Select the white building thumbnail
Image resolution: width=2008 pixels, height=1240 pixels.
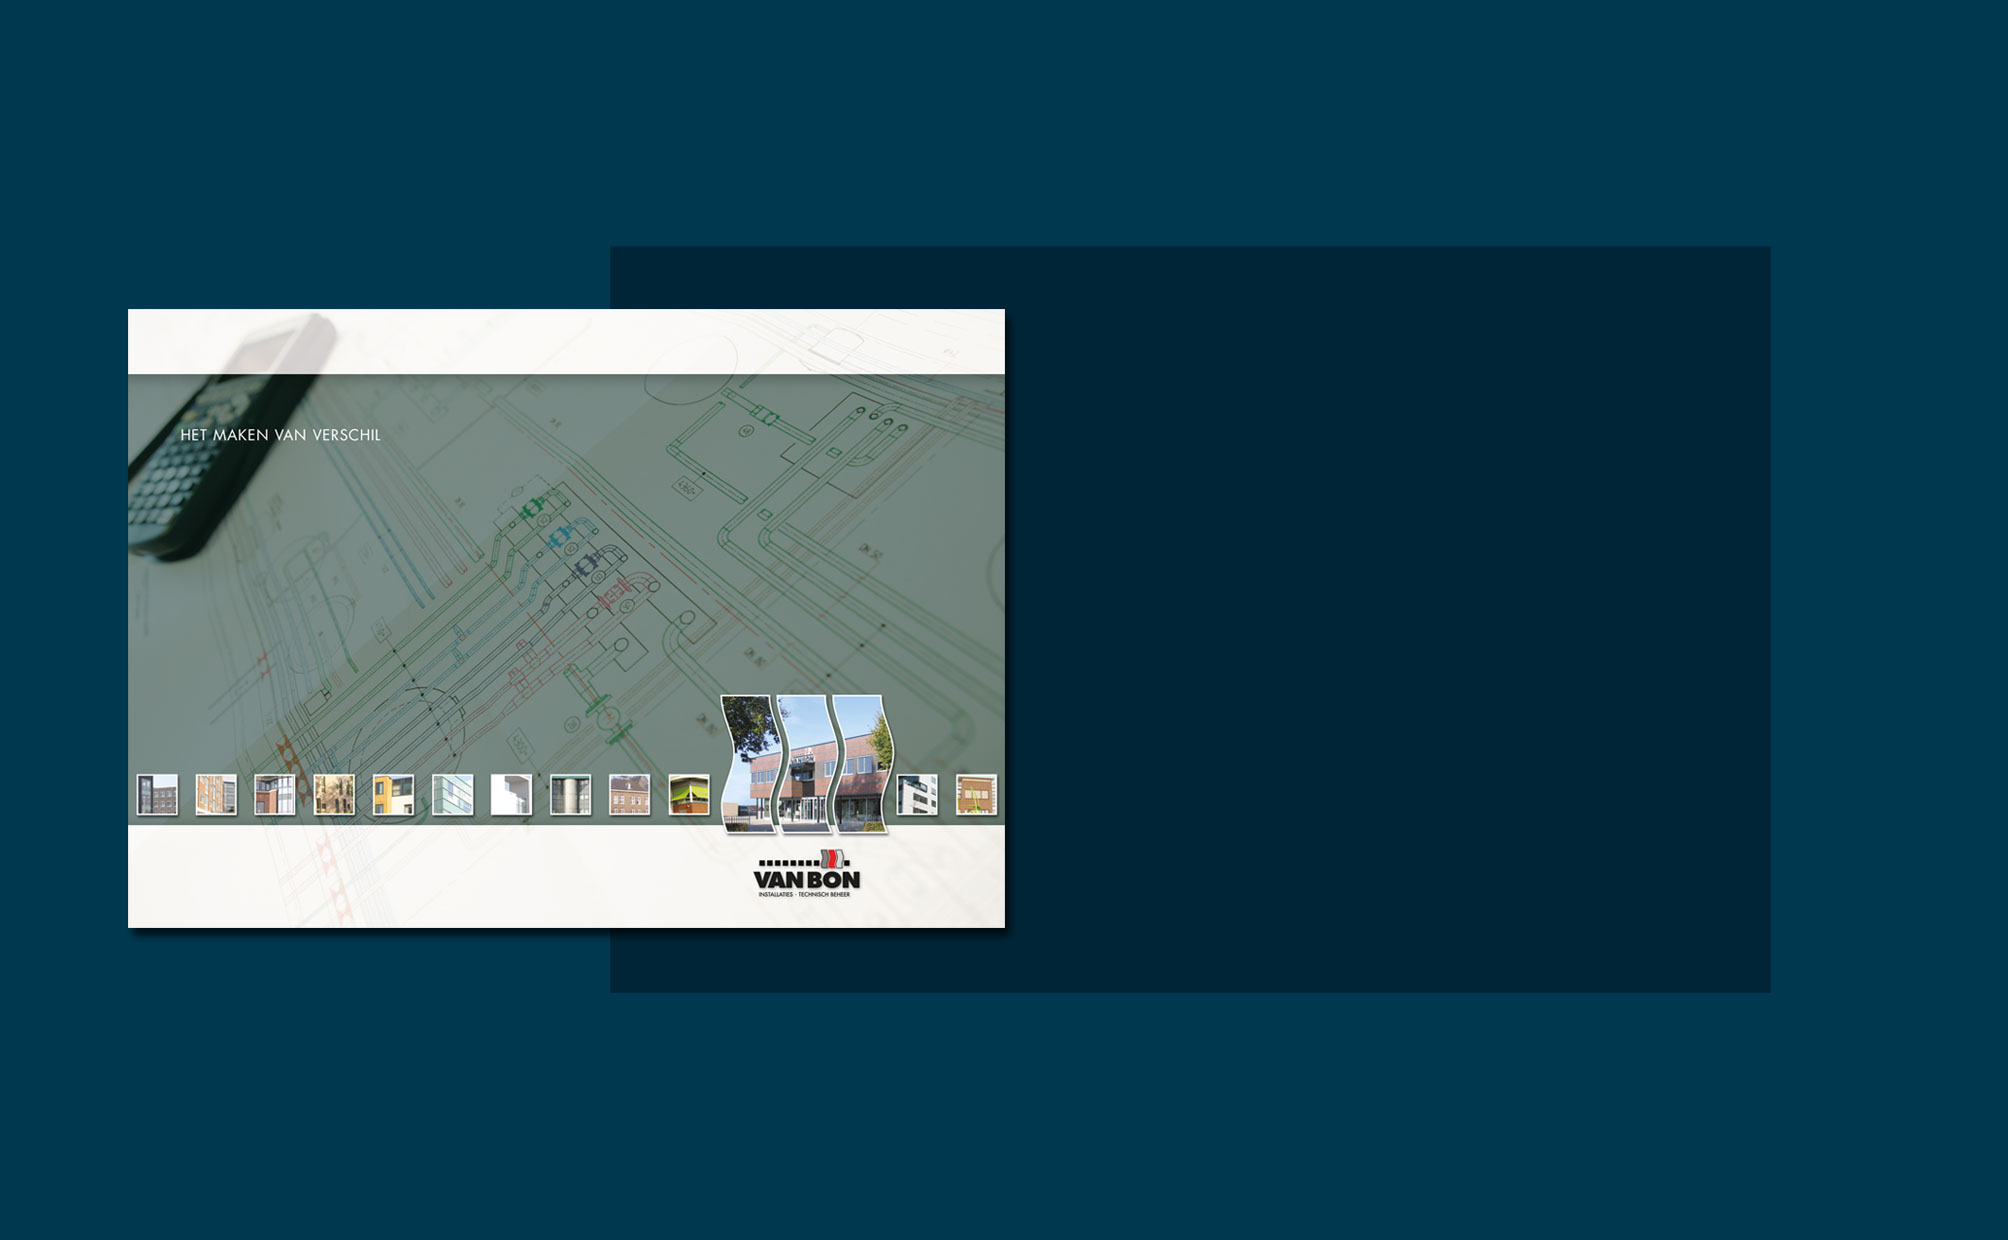tap(511, 795)
